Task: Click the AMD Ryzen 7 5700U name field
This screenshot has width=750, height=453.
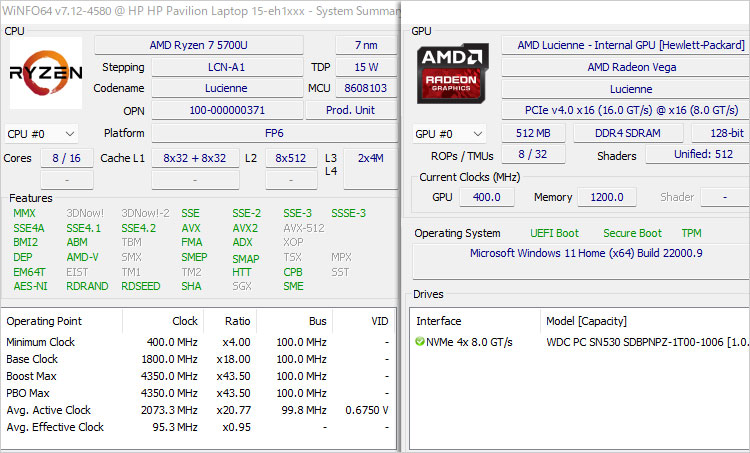Action: pyautogui.click(x=198, y=45)
